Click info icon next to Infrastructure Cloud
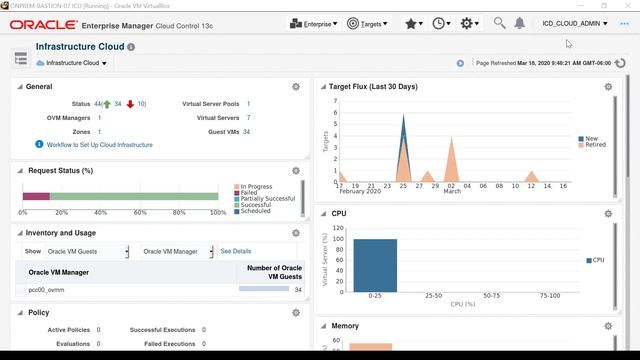This screenshot has width=640, height=360. [x=131, y=47]
